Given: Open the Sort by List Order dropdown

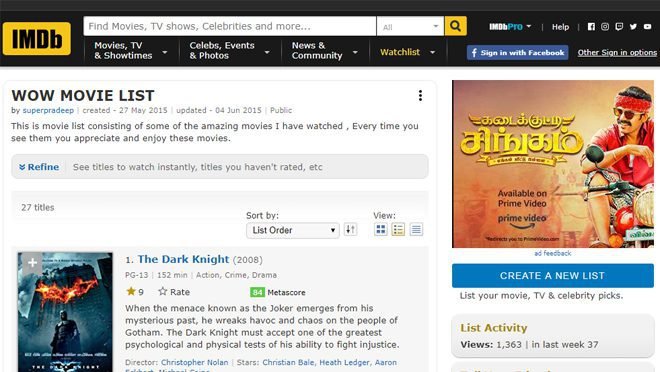Looking at the screenshot, I should pyautogui.click(x=293, y=230).
